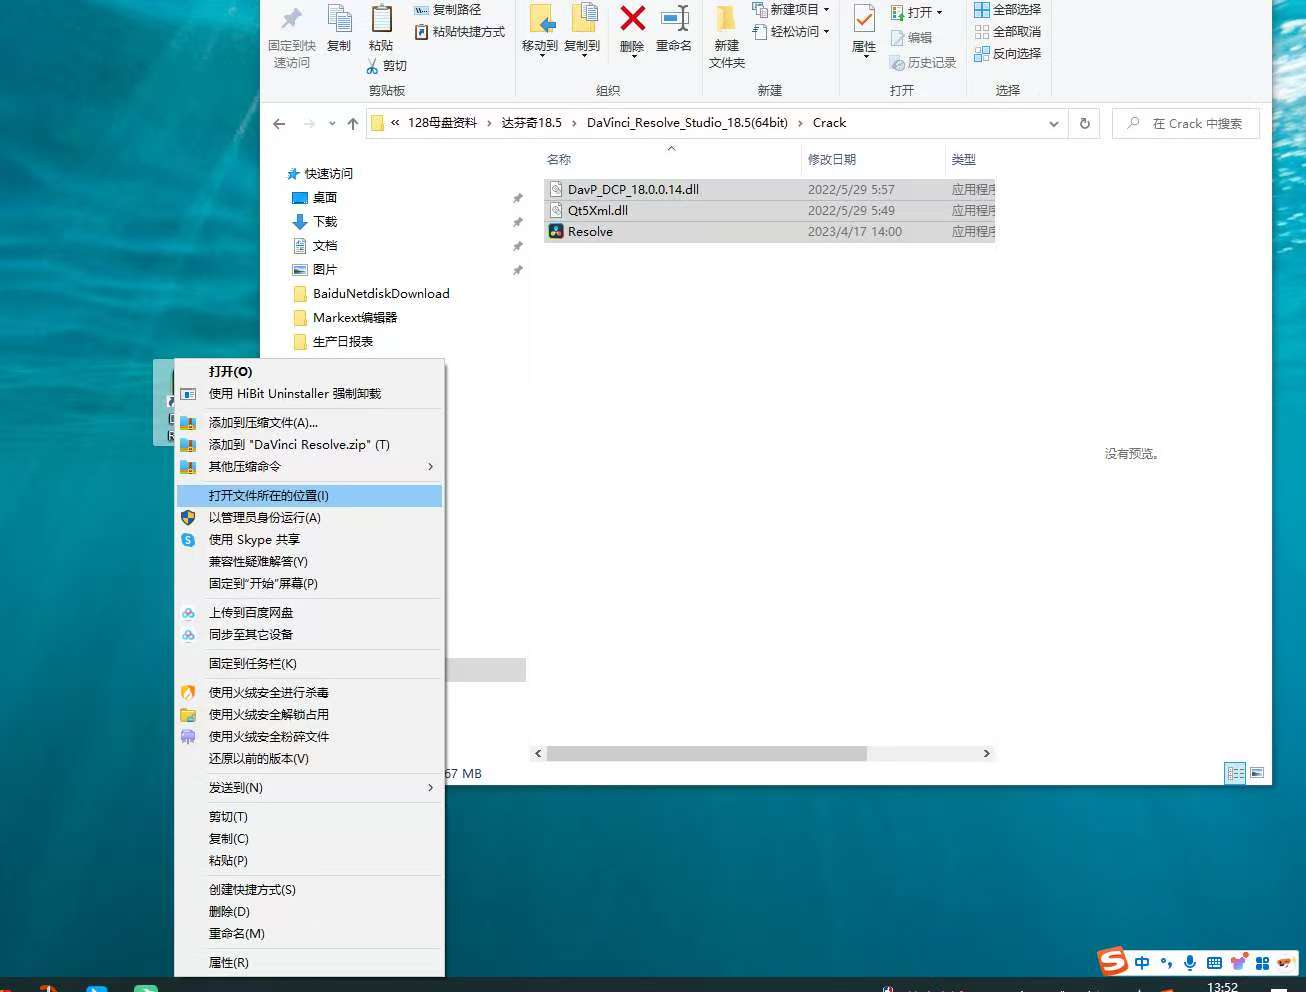Image resolution: width=1306 pixels, height=992 pixels.
Task: Click the Back navigation arrow
Action: [x=279, y=124]
